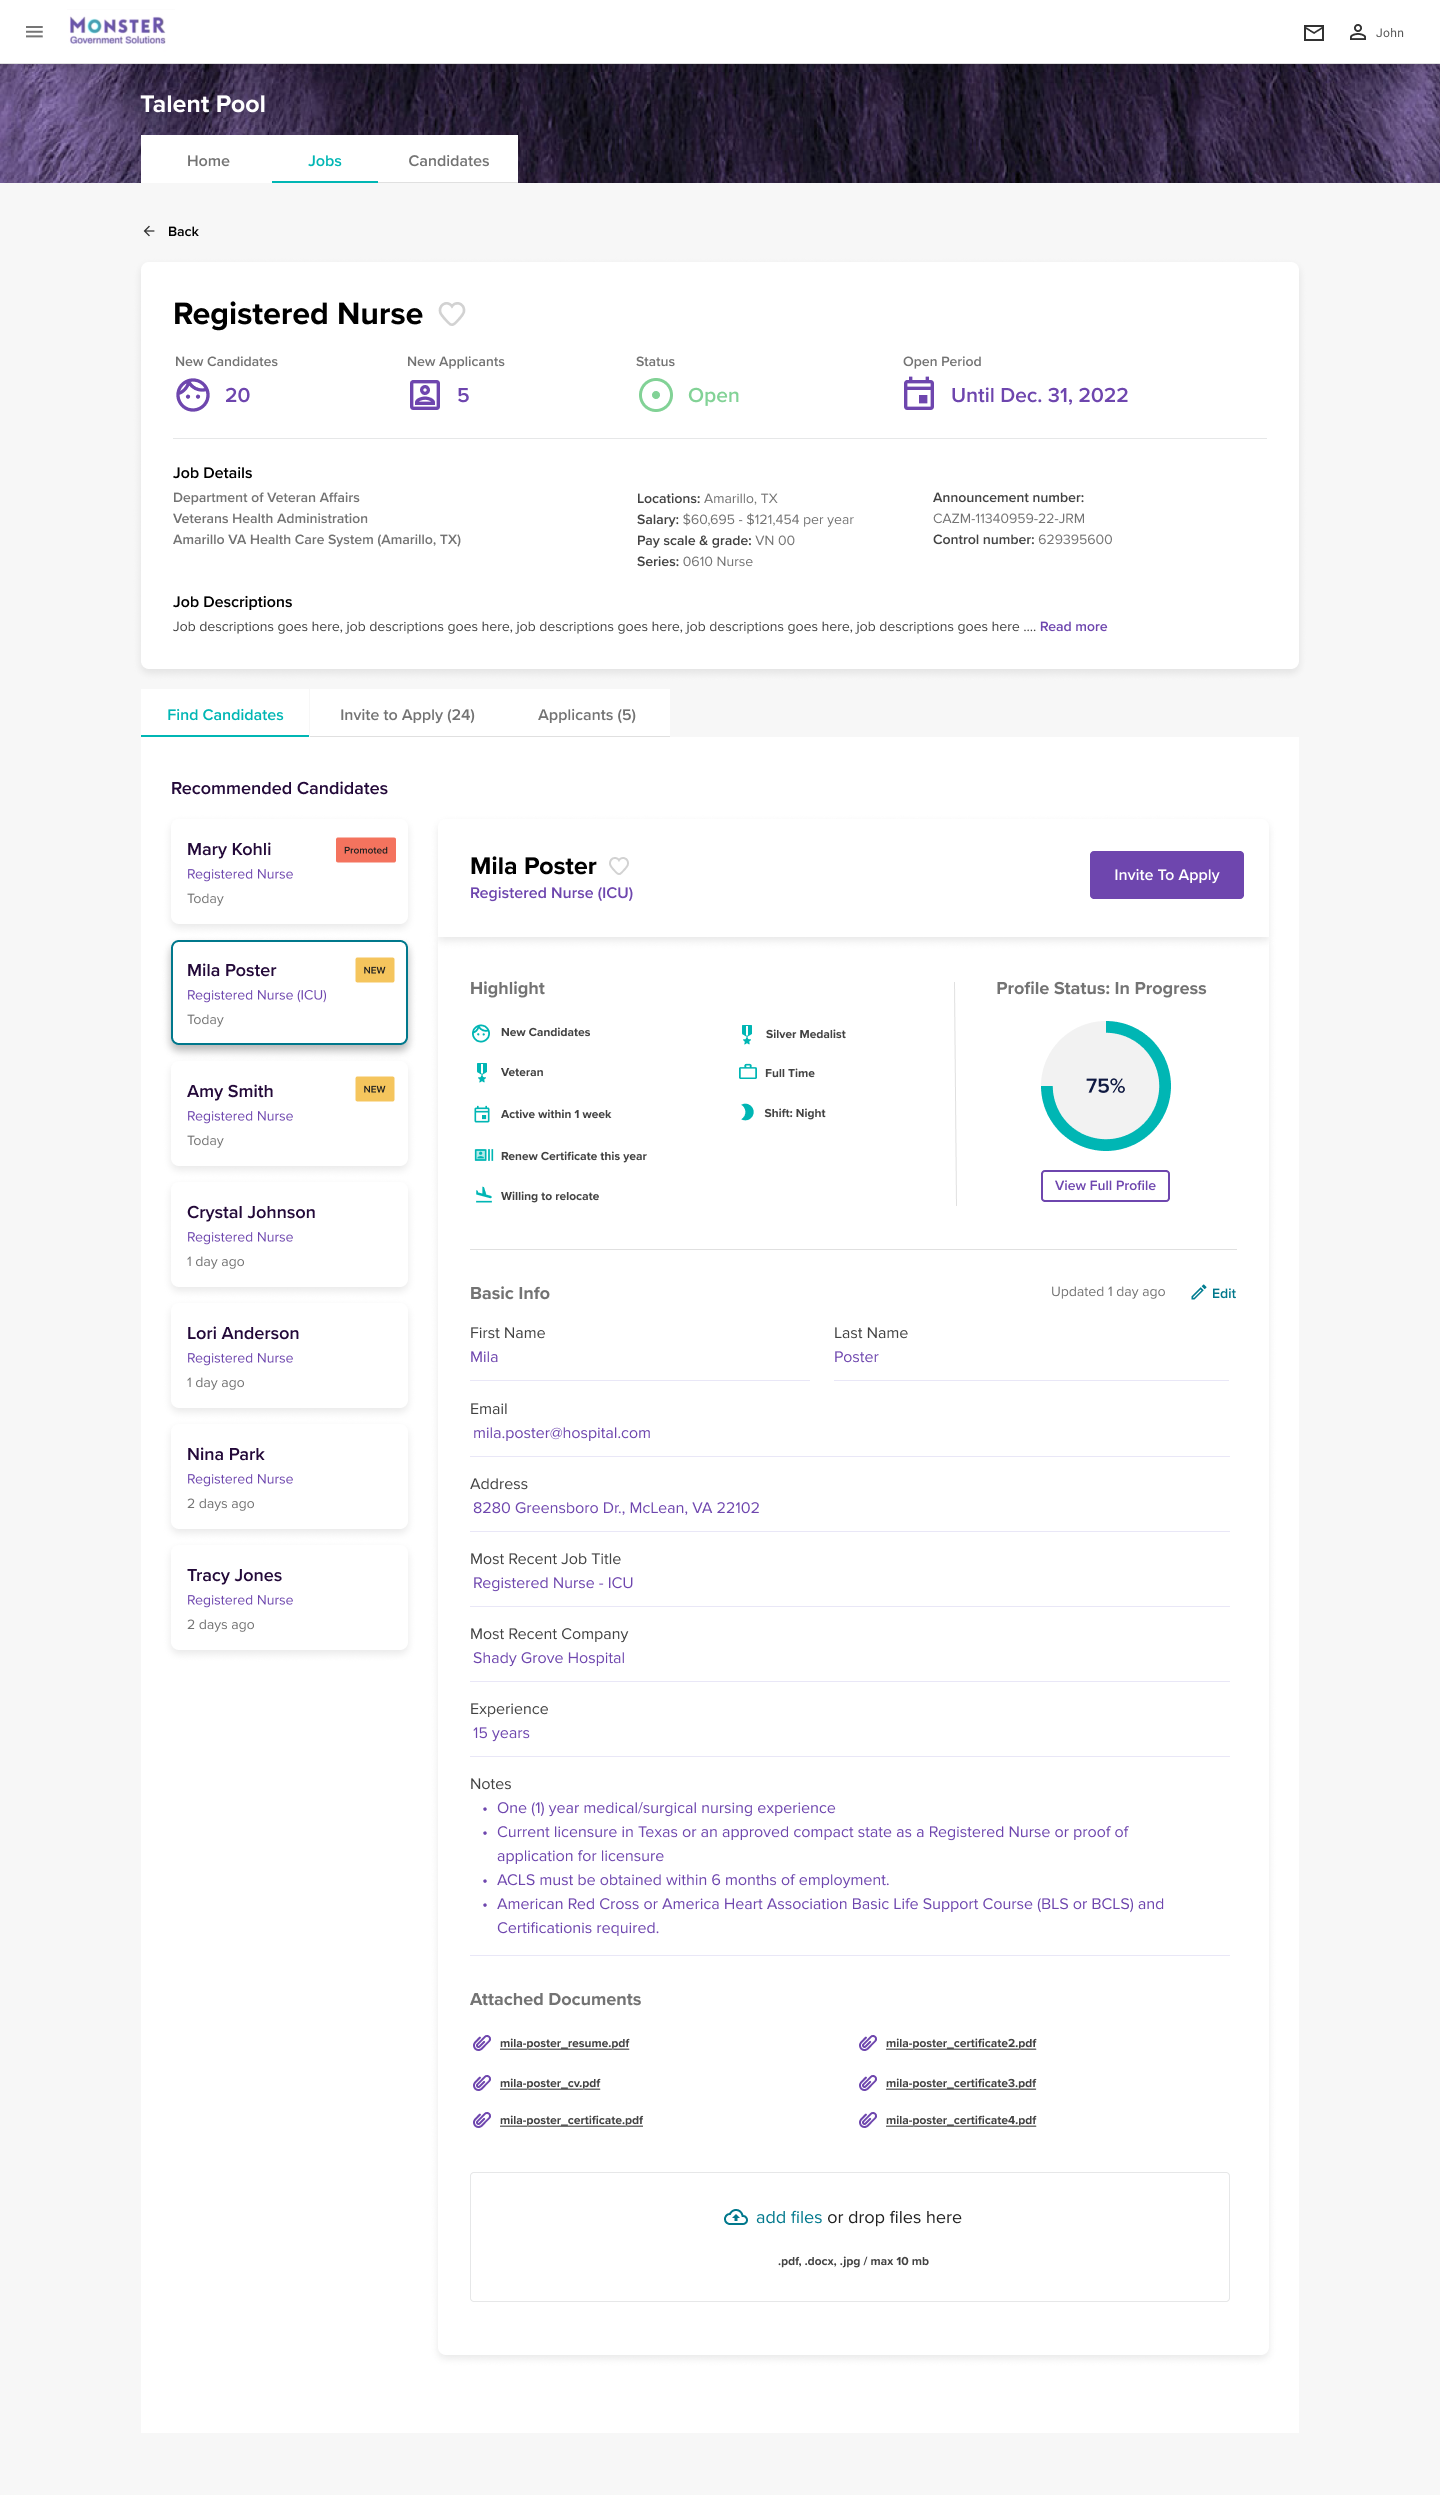Open the Invite to Apply (24) tab

(407, 714)
